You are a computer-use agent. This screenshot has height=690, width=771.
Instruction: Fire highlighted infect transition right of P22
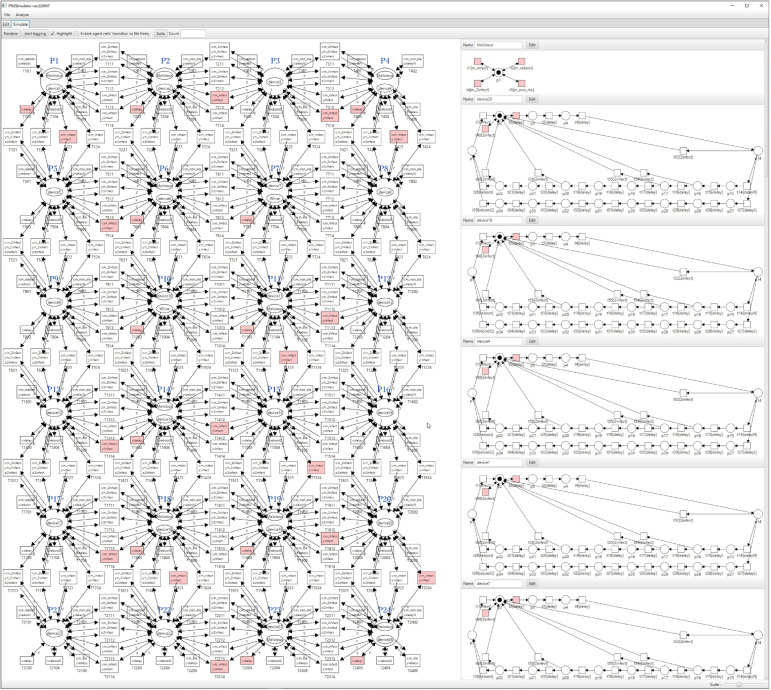(x=219, y=666)
